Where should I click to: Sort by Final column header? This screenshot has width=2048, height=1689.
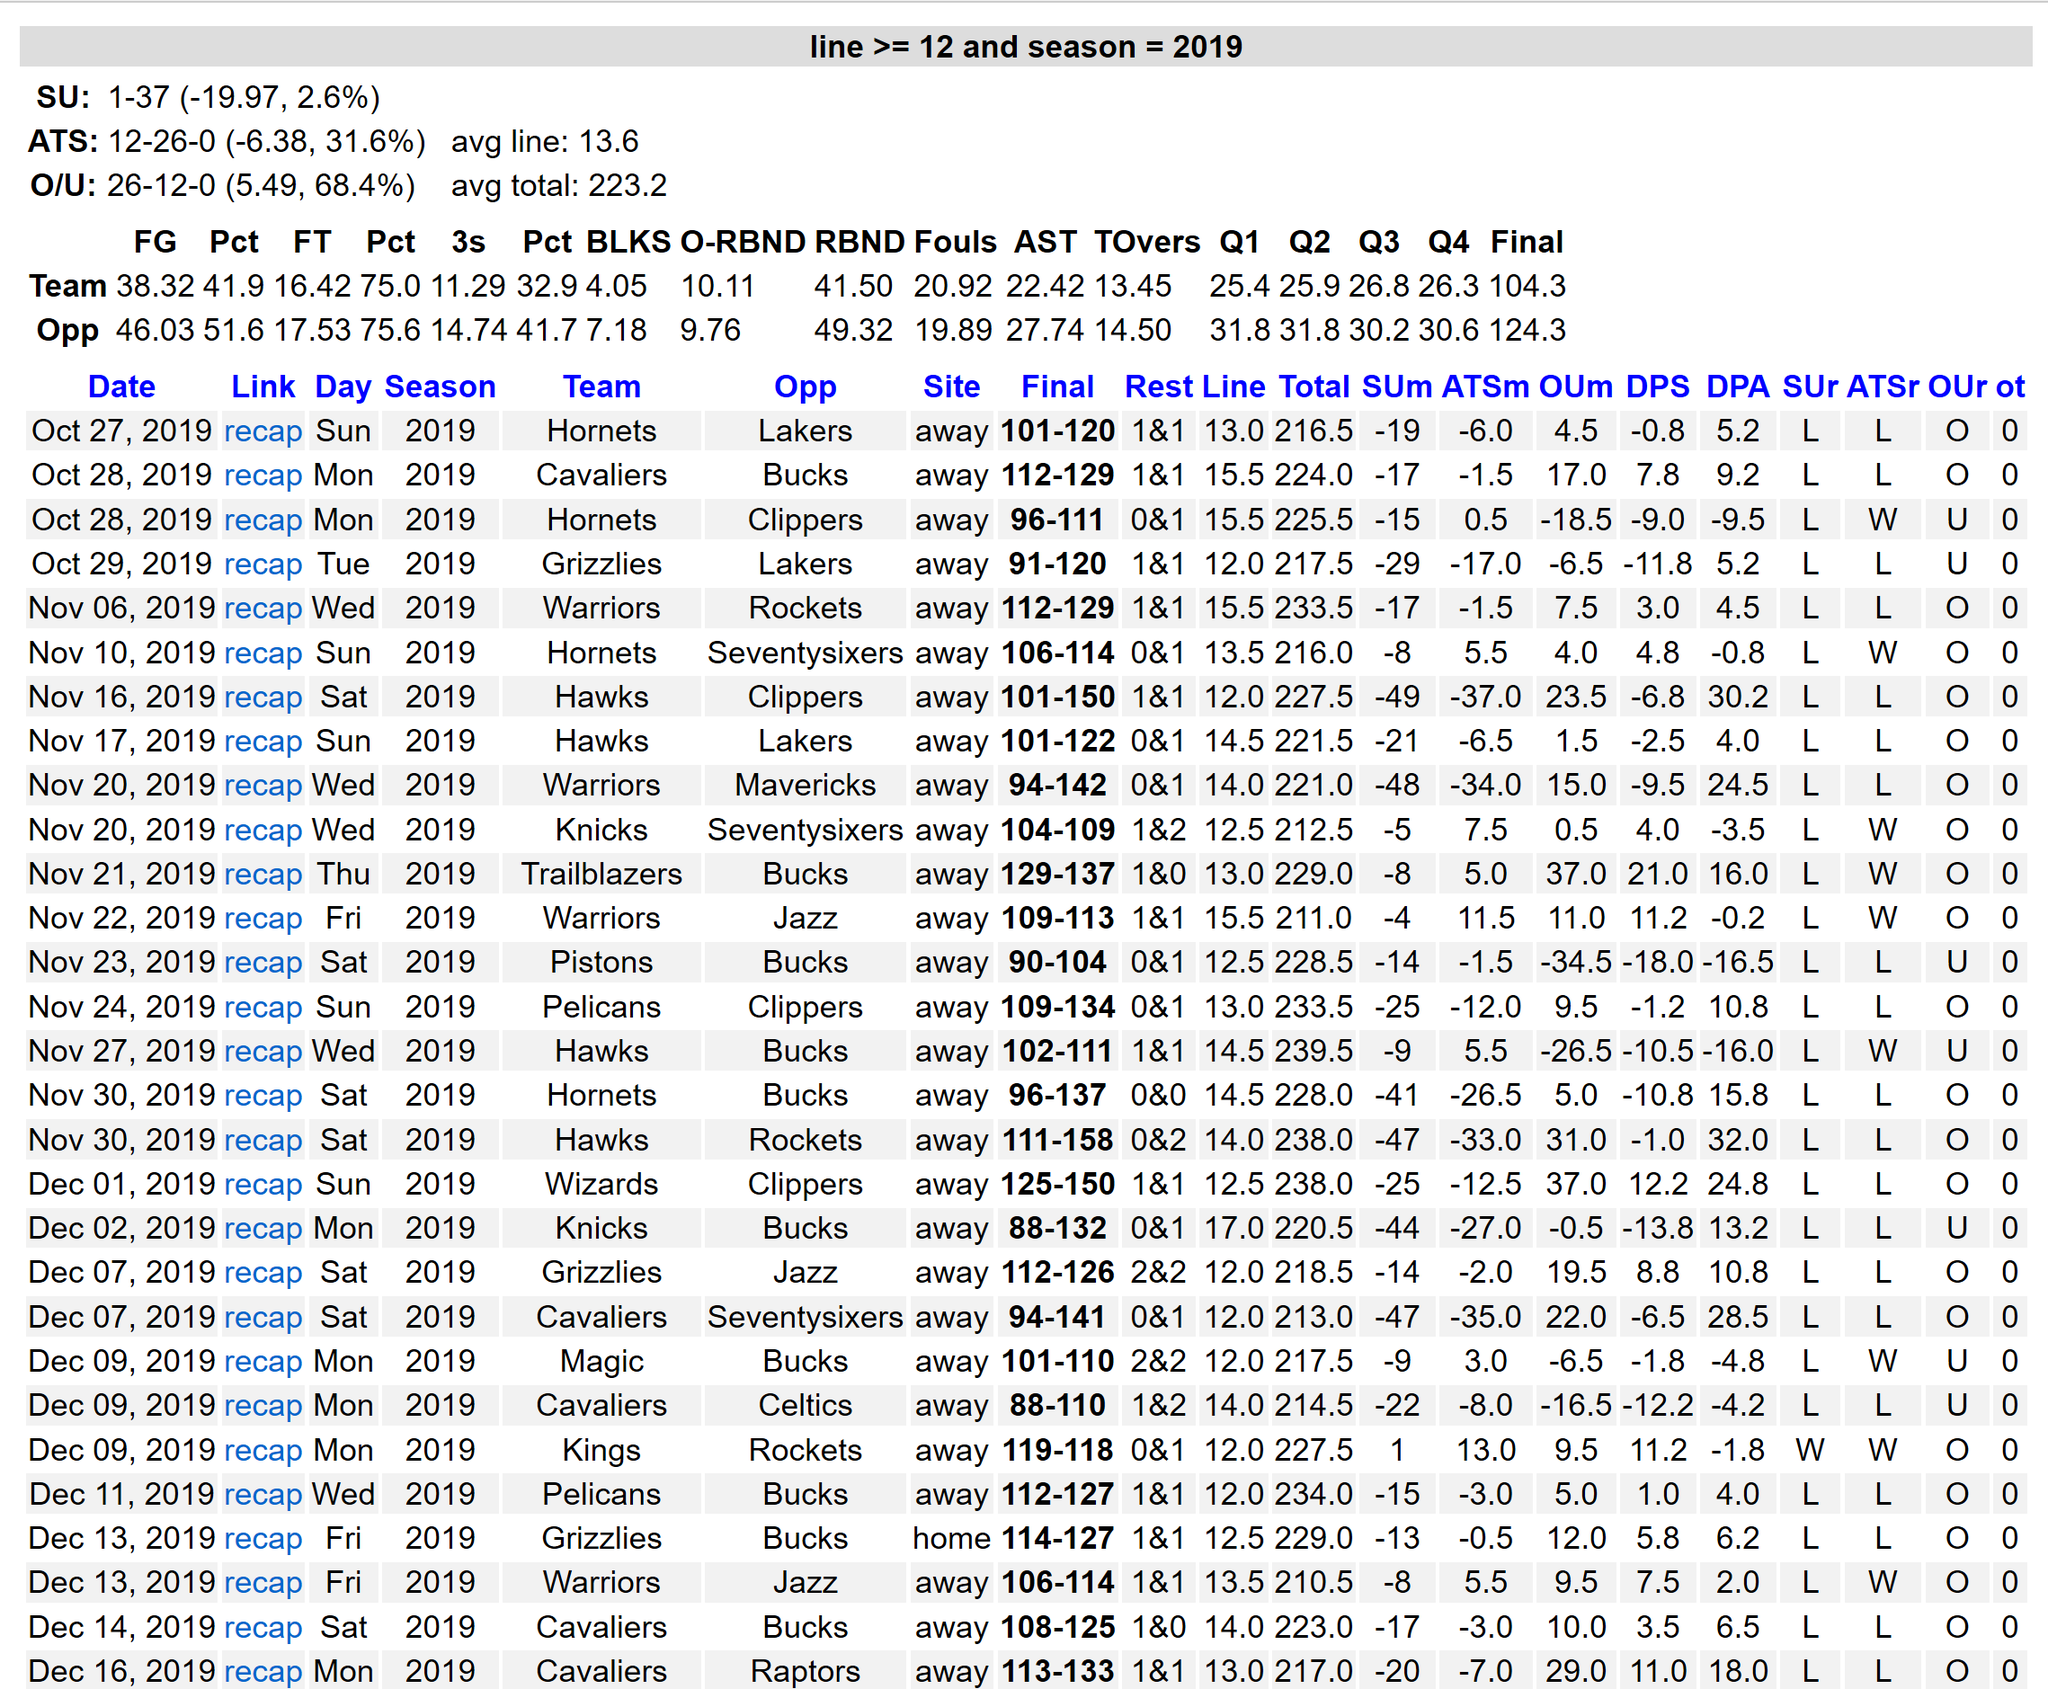point(1057,387)
